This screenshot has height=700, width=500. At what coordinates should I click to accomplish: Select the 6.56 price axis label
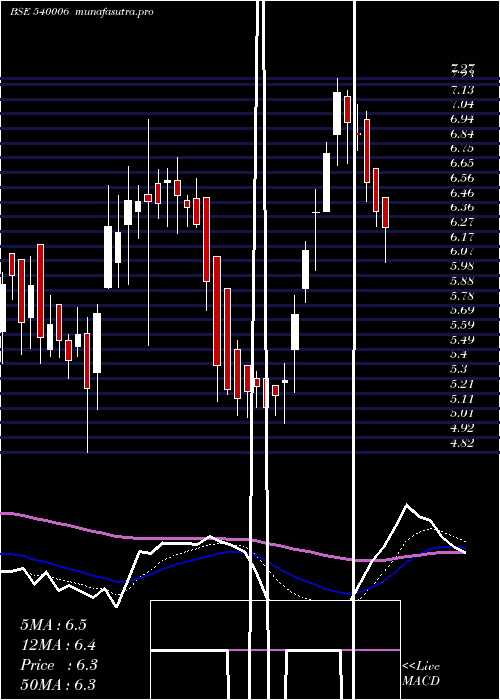tap(462, 178)
